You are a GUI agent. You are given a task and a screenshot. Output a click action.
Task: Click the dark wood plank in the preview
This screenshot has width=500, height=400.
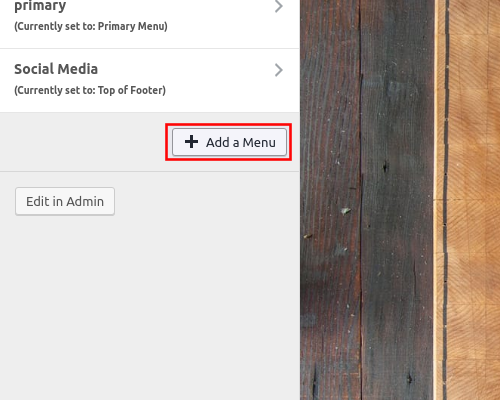[367, 200]
